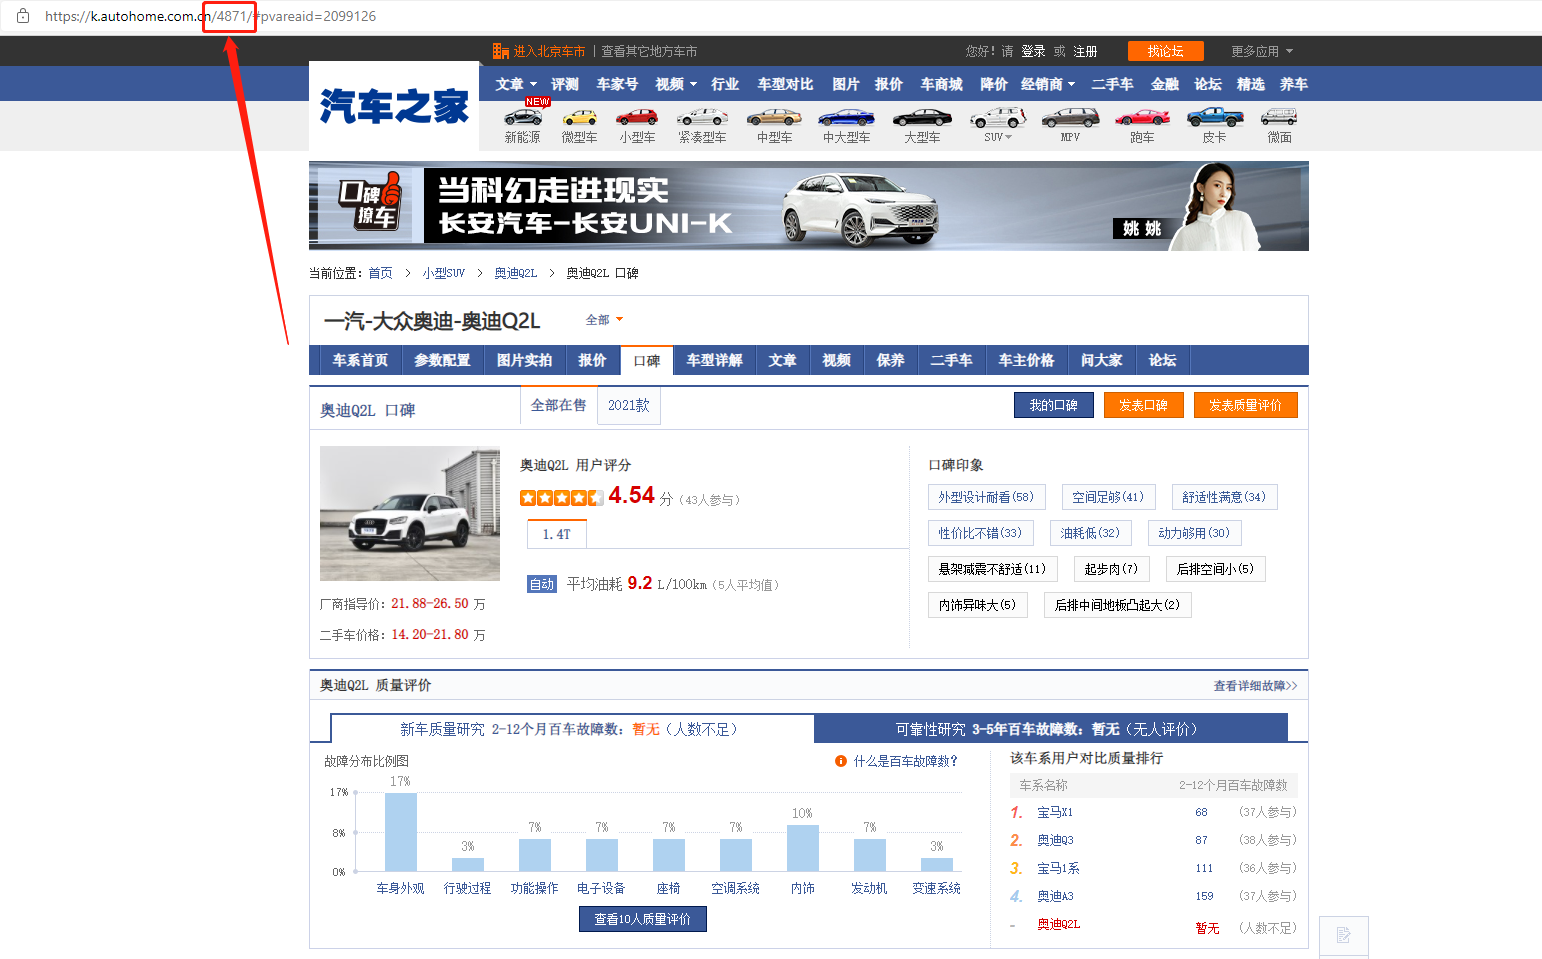The width and height of the screenshot is (1542, 959).
Task: Switch to 可靠性研究 3-5年 tab
Action: 1050,729
